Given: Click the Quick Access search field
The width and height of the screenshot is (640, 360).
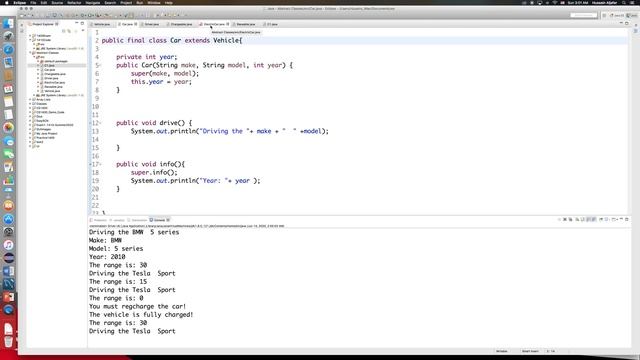Looking at the screenshot, I should tap(583, 15).
